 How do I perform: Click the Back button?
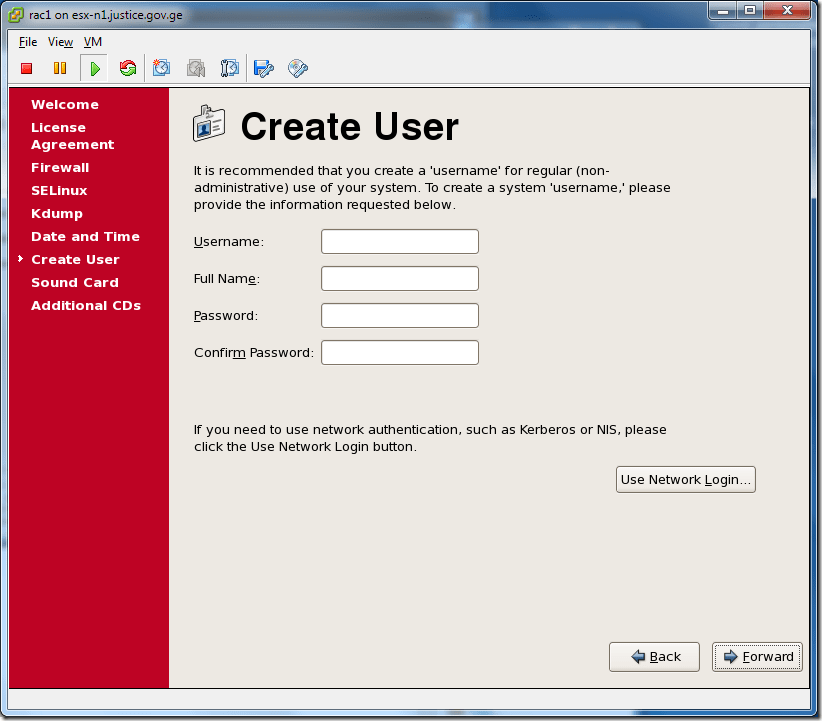click(654, 656)
